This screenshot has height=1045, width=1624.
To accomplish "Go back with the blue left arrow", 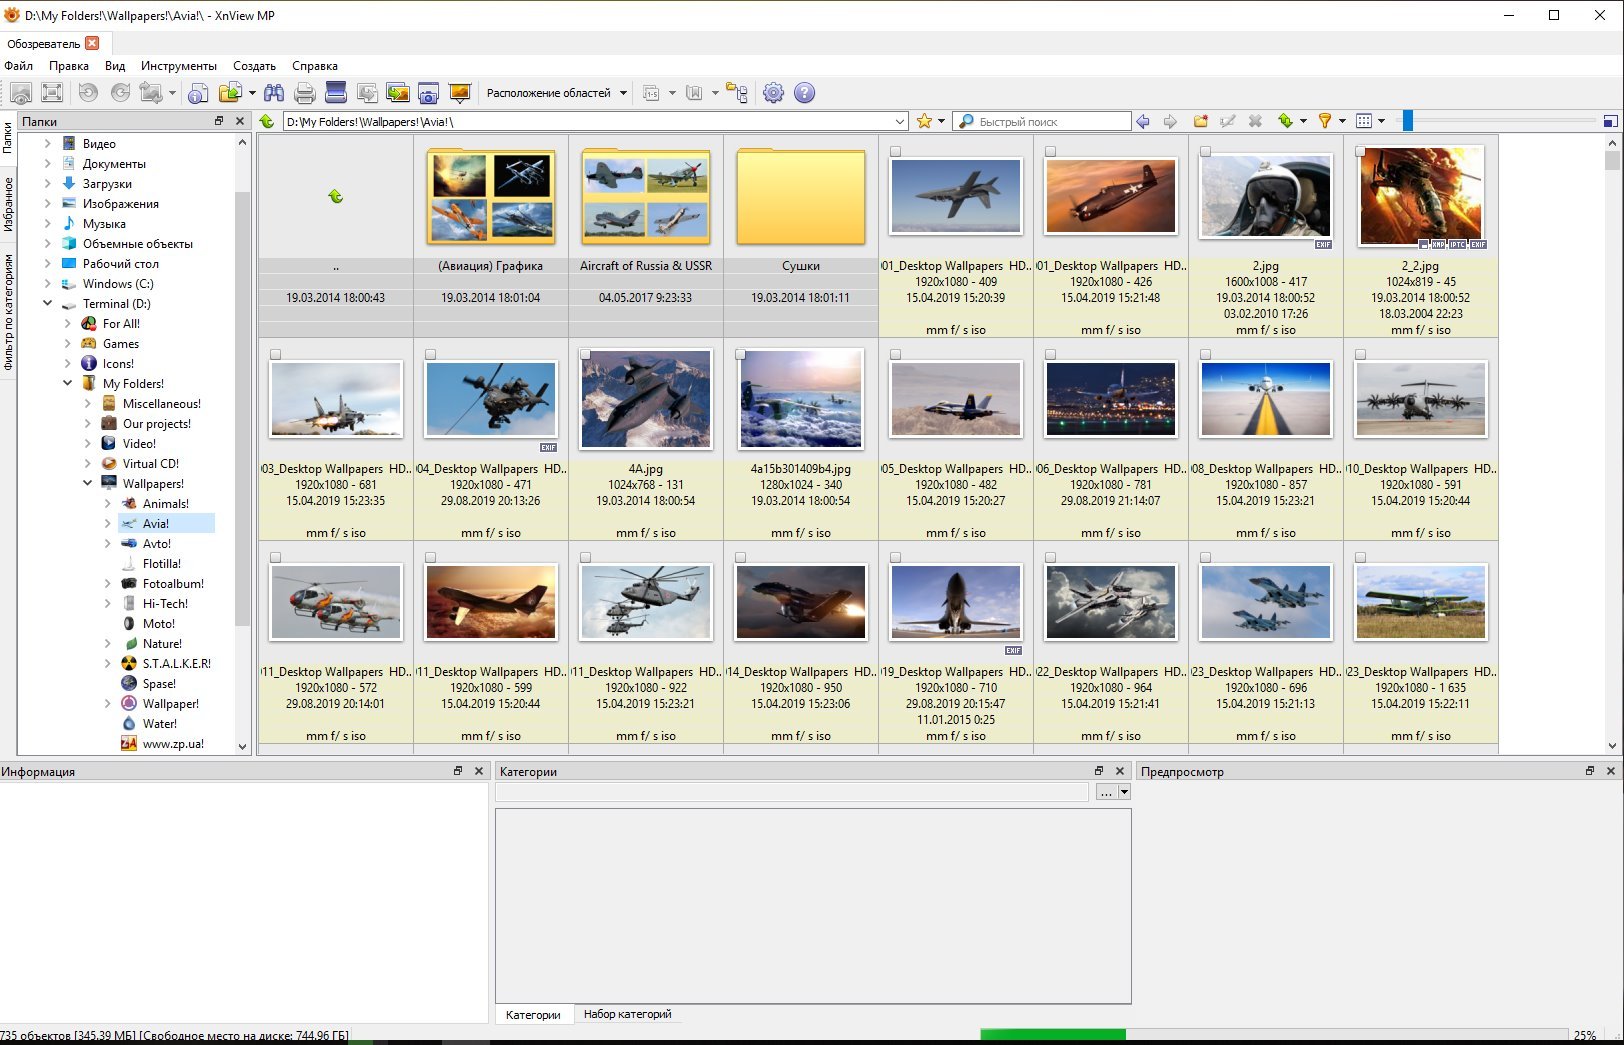I will [1143, 121].
